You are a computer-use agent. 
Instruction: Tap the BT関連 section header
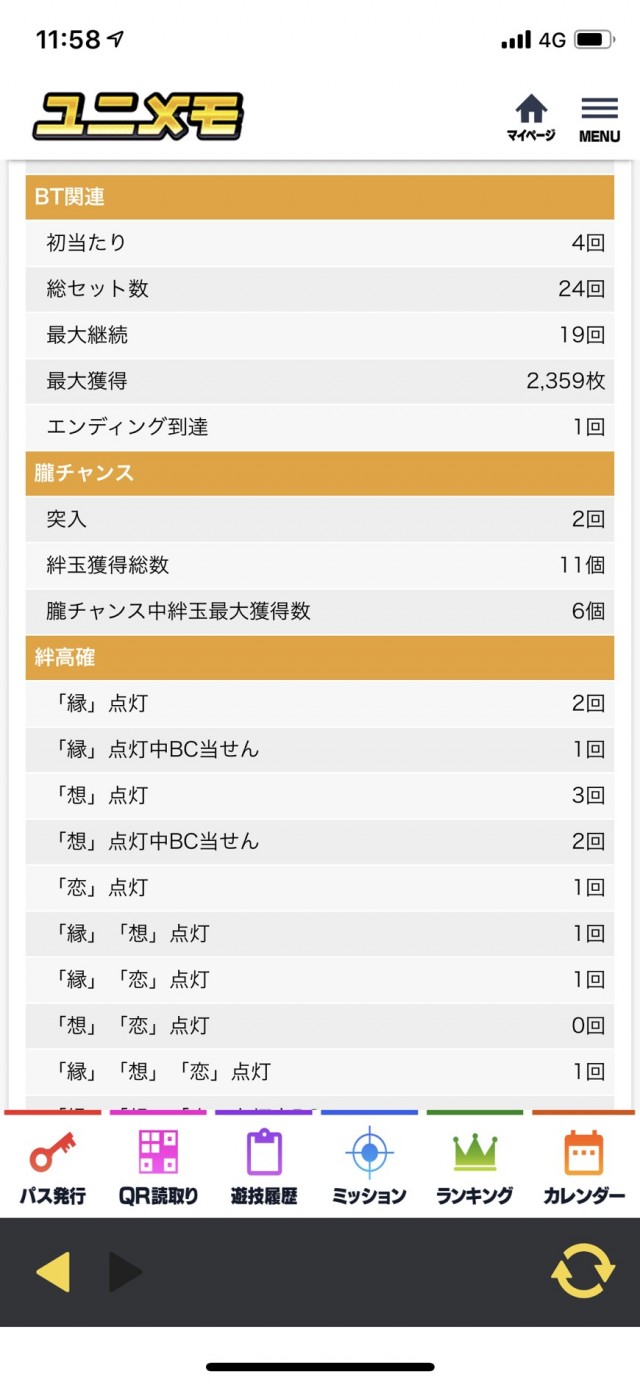click(320, 197)
